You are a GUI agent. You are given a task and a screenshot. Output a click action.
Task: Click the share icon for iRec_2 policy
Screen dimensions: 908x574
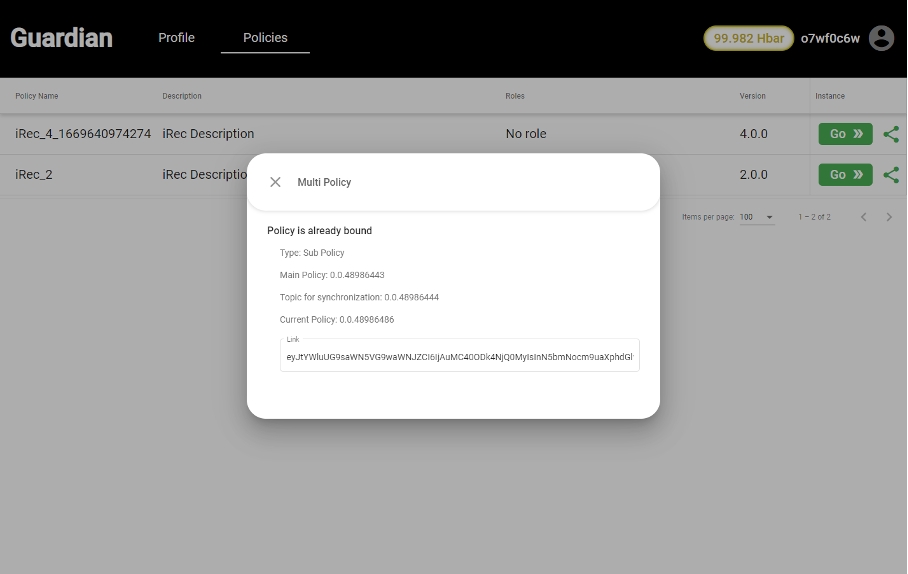click(x=891, y=174)
